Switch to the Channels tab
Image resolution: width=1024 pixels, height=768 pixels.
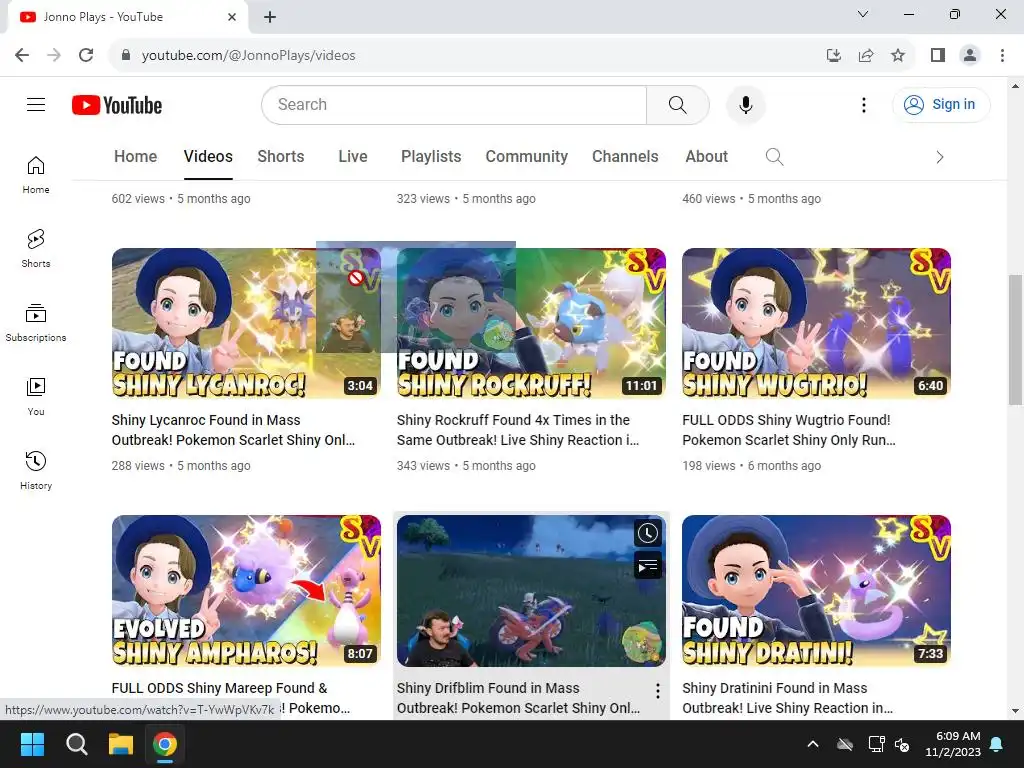pos(625,157)
